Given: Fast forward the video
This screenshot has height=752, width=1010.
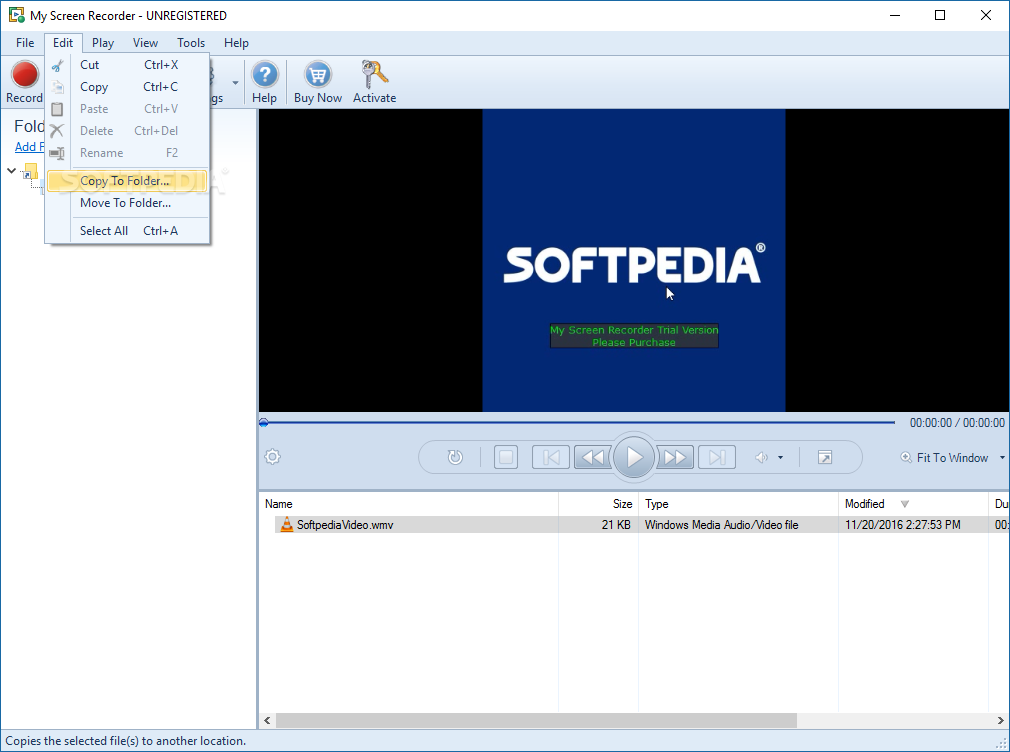Looking at the screenshot, I should click(674, 458).
